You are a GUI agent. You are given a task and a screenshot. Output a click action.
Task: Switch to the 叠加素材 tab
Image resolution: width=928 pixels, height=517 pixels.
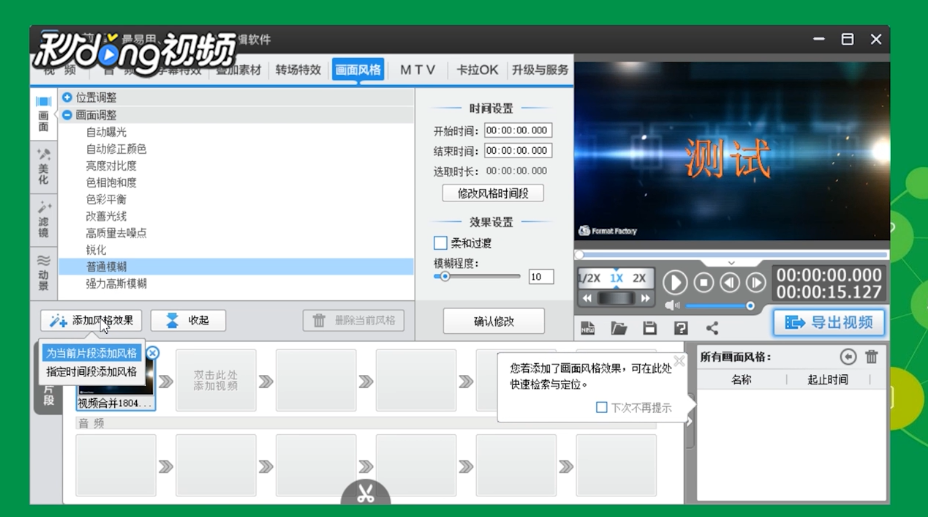tap(239, 70)
